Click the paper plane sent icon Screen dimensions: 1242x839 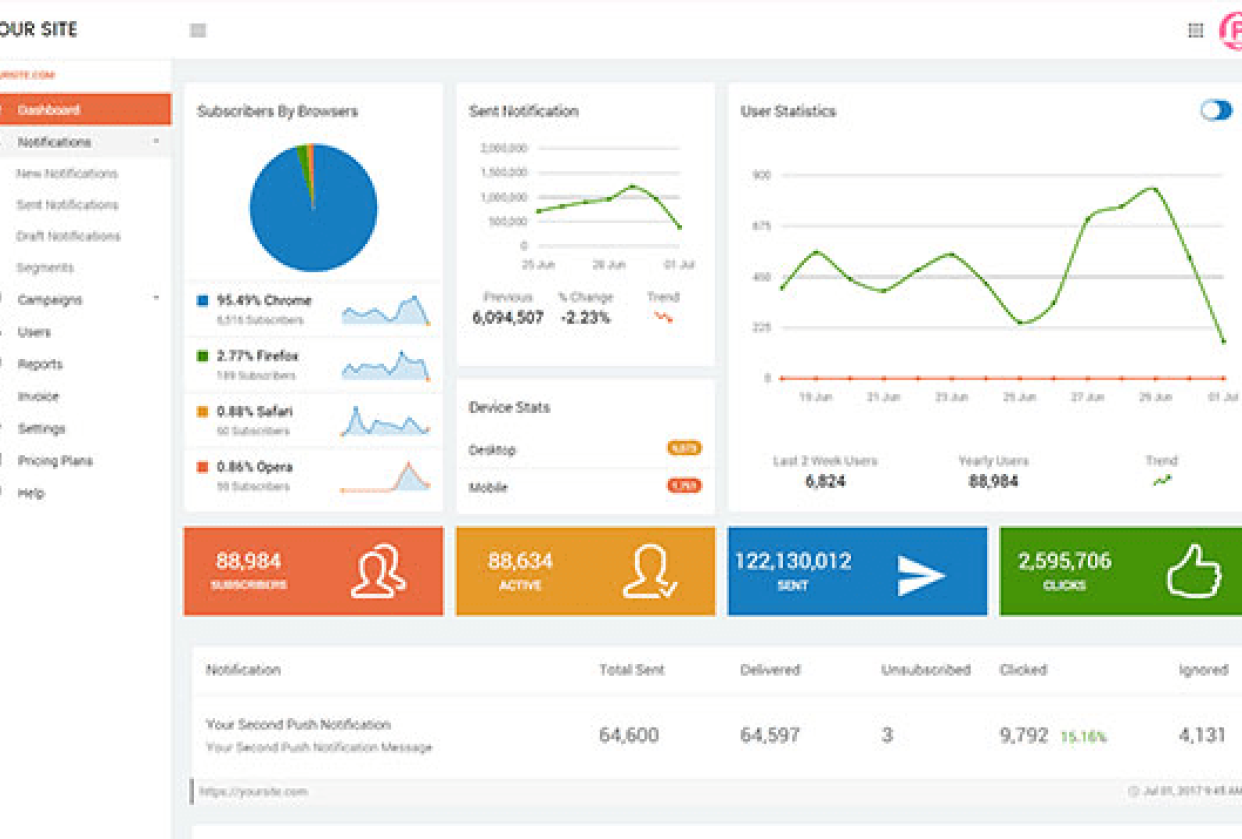(x=920, y=574)
